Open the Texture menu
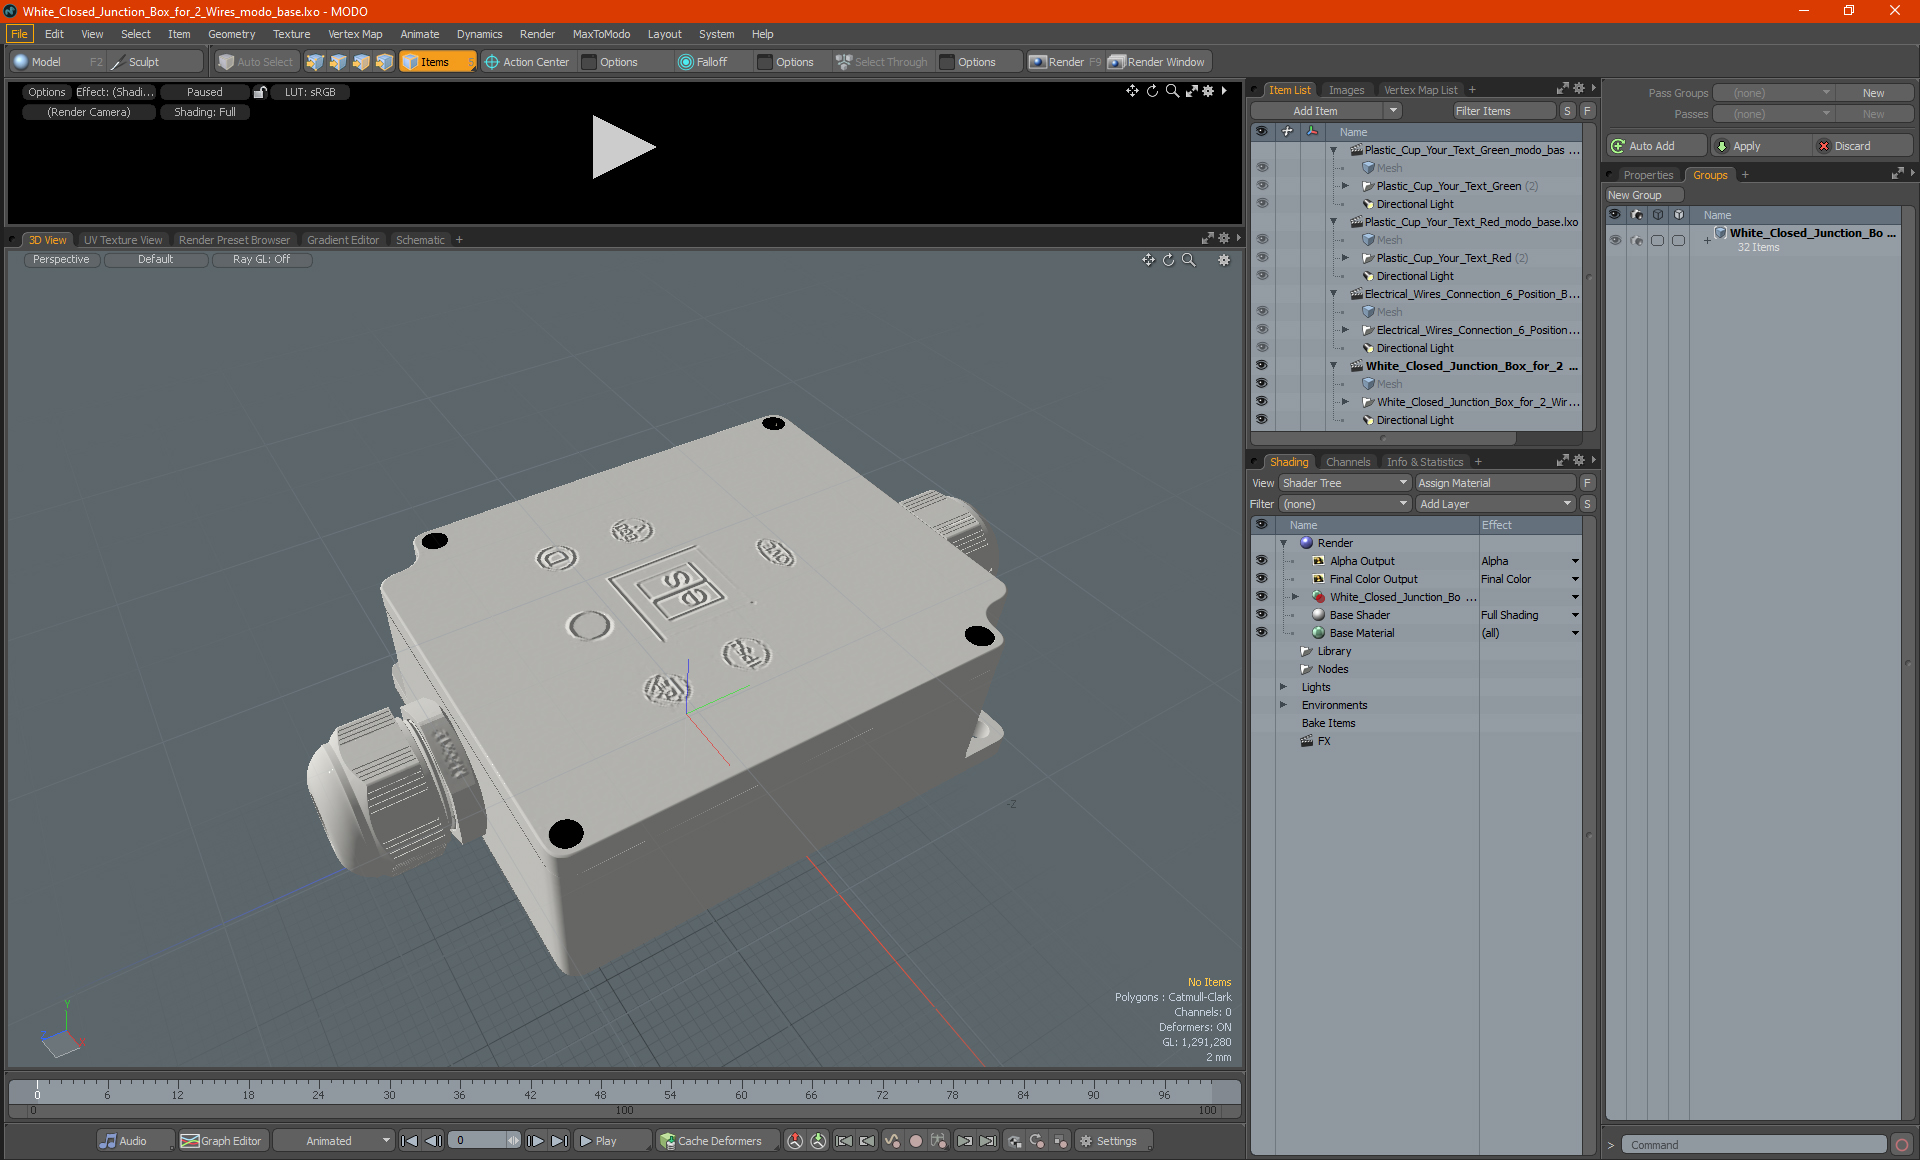 291,34
